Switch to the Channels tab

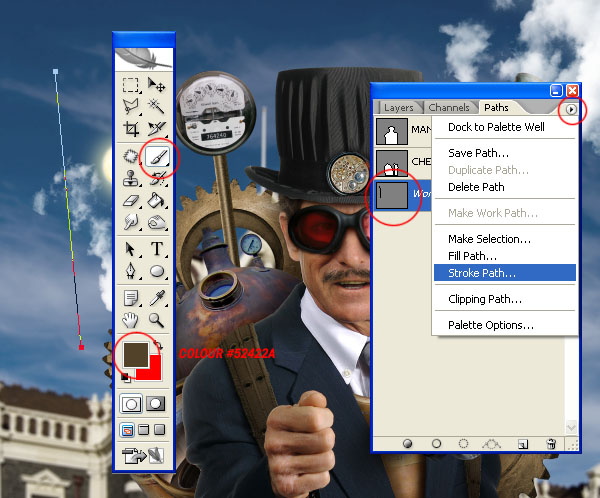(449, 108)
